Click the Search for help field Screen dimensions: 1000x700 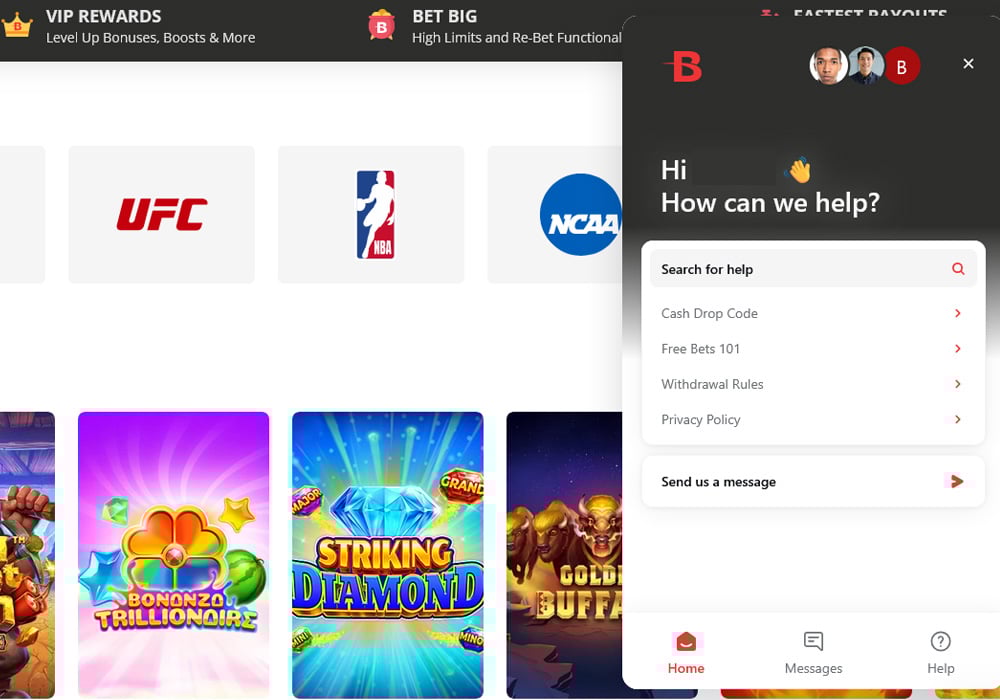[800, 269]
